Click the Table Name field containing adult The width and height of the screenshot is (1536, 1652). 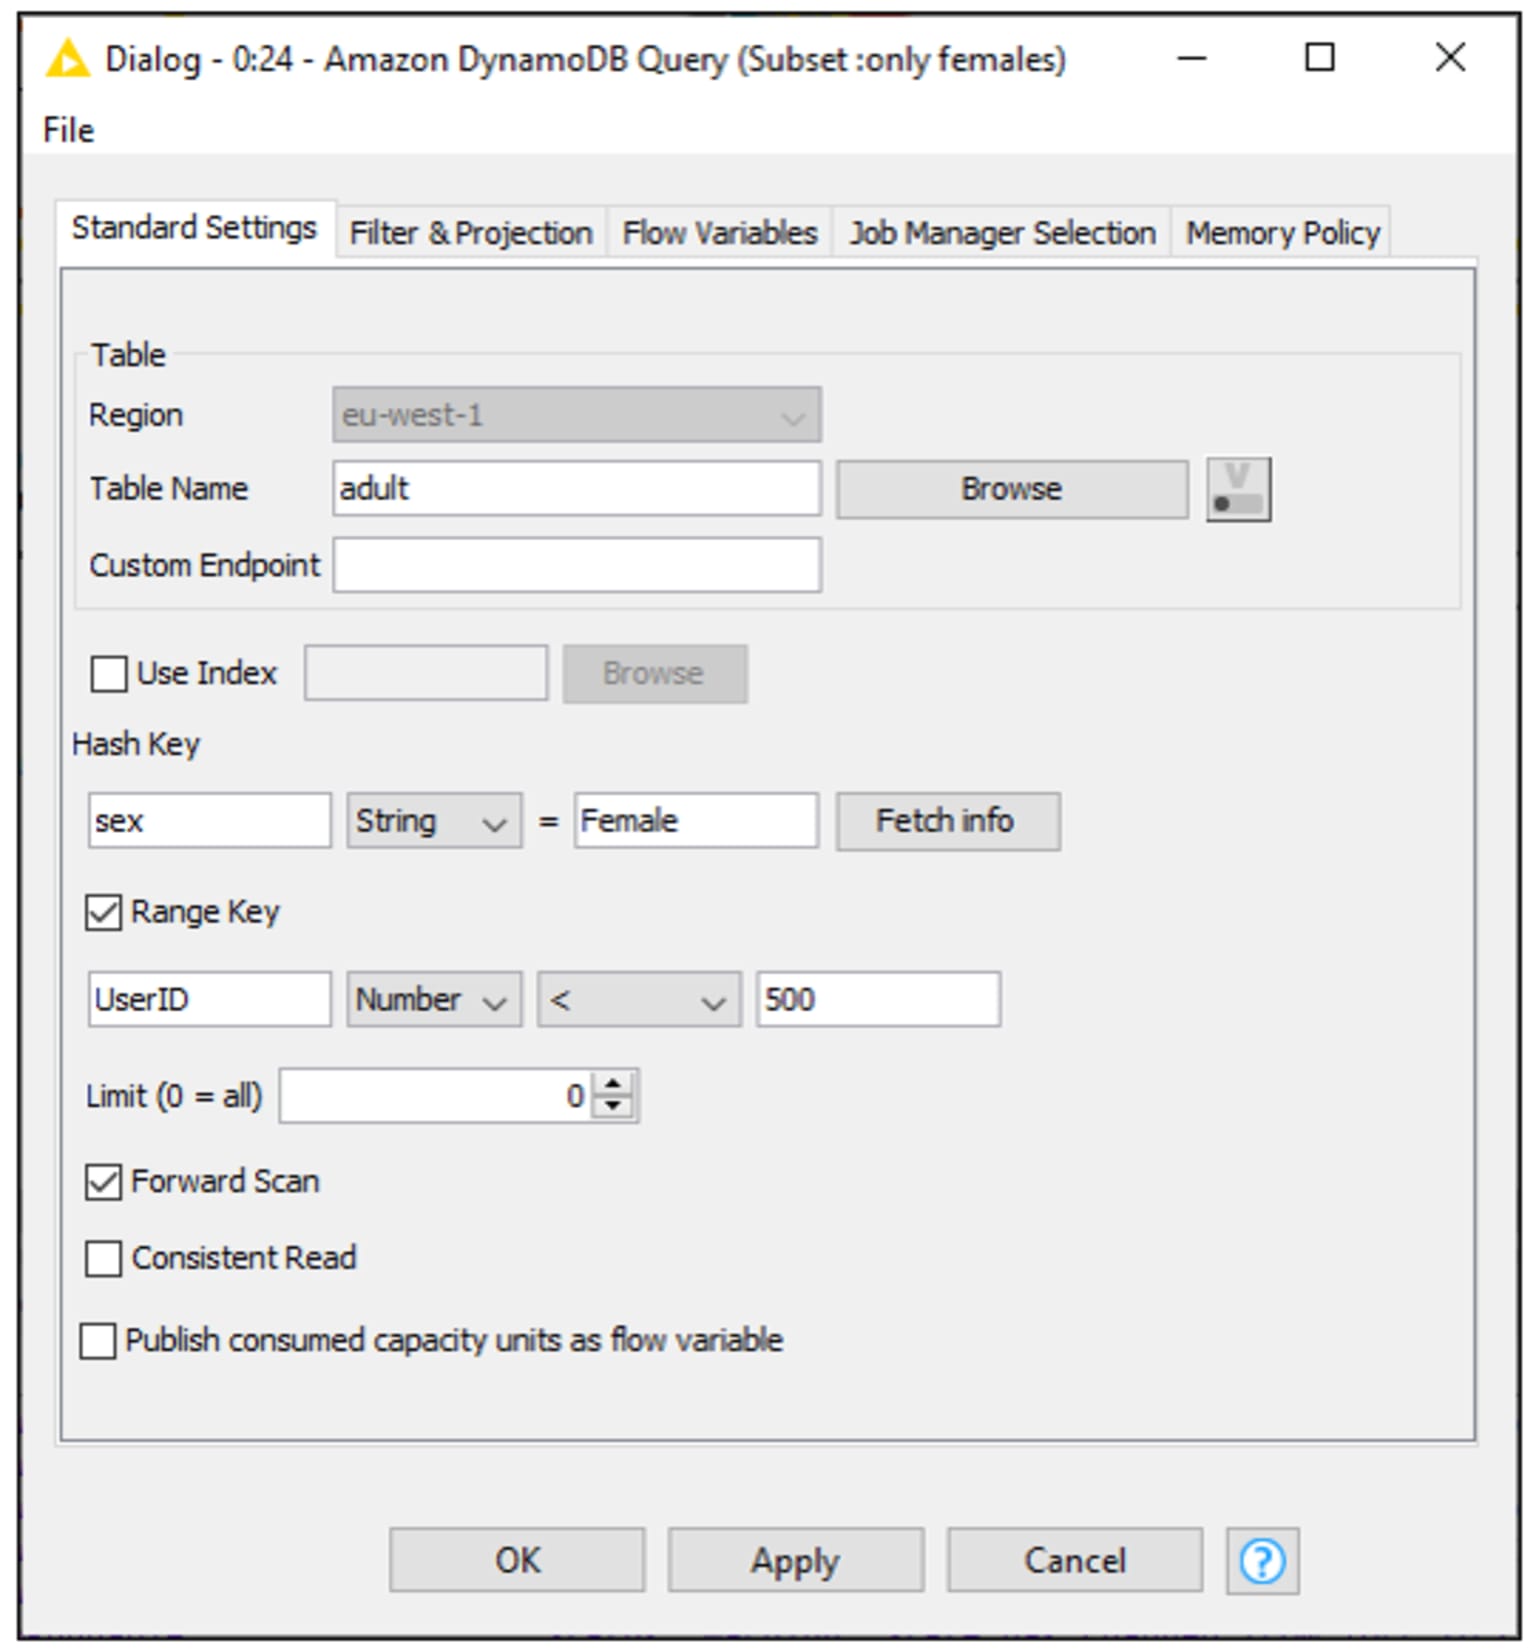[577, 489]
